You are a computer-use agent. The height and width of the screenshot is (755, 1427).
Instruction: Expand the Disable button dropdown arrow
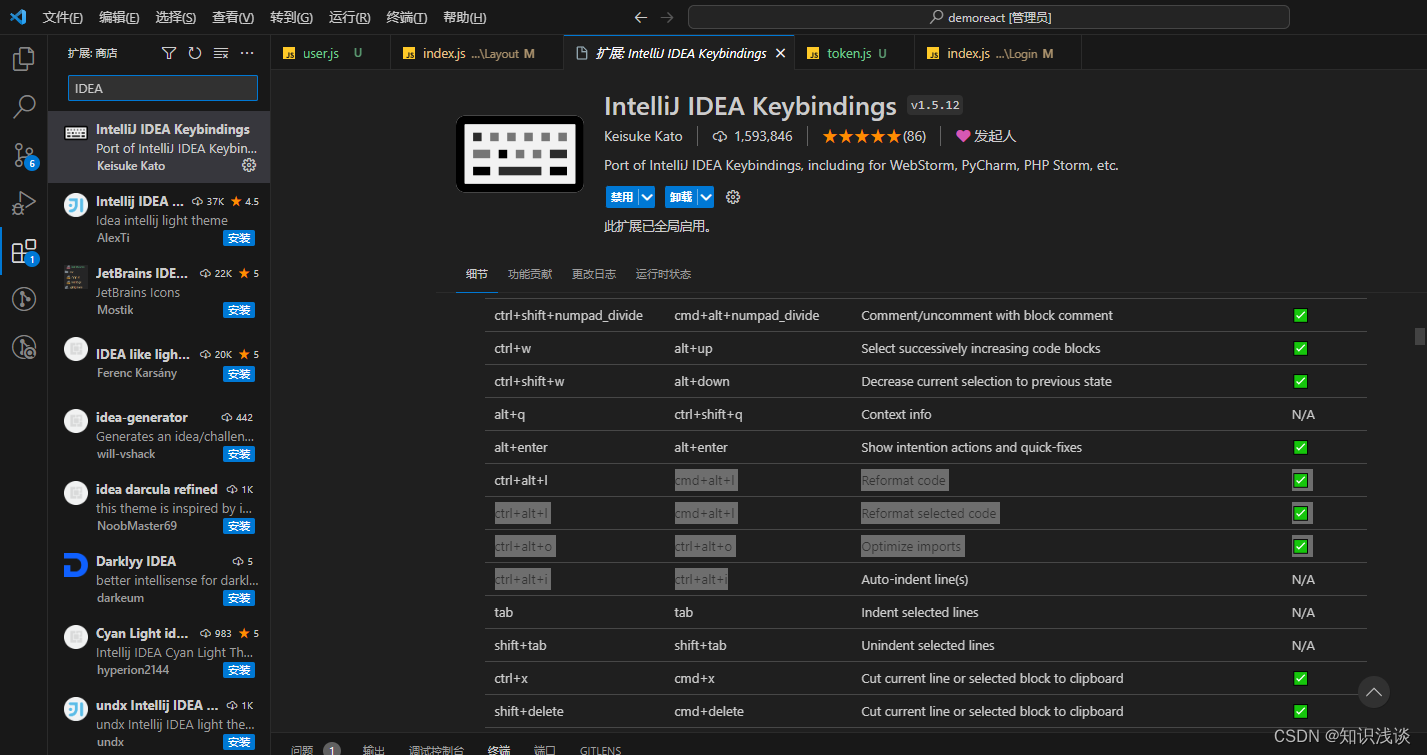(x=647, y=197)
